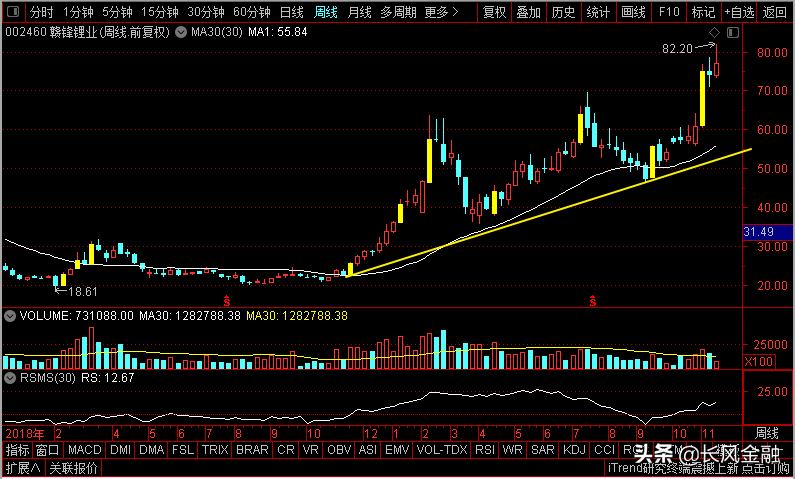This screenshot has height=479, width=795.
Task: Select the 30分钟 period
Action: coord(205,12)
